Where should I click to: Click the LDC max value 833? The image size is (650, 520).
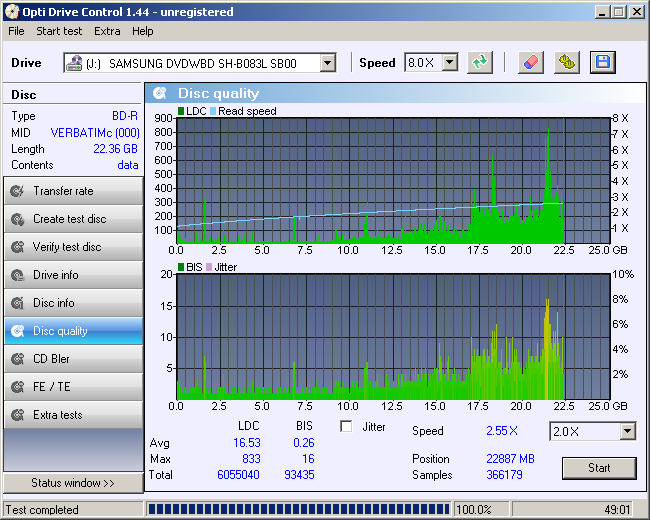coord(251,459)
